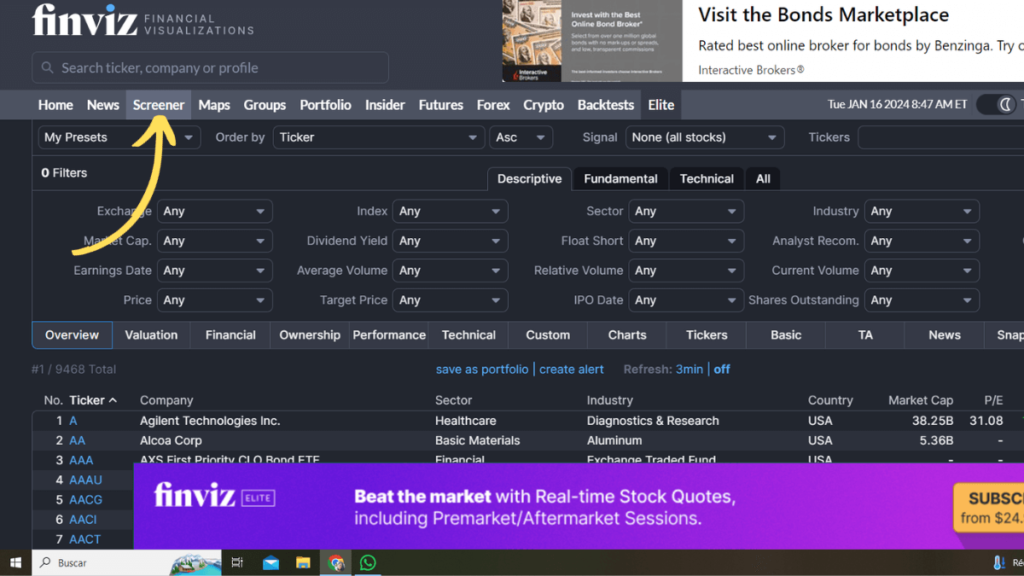Open the Groups menu item
Image resolution: width=1024 pixels, height=576 pixels.
(264, 104)
